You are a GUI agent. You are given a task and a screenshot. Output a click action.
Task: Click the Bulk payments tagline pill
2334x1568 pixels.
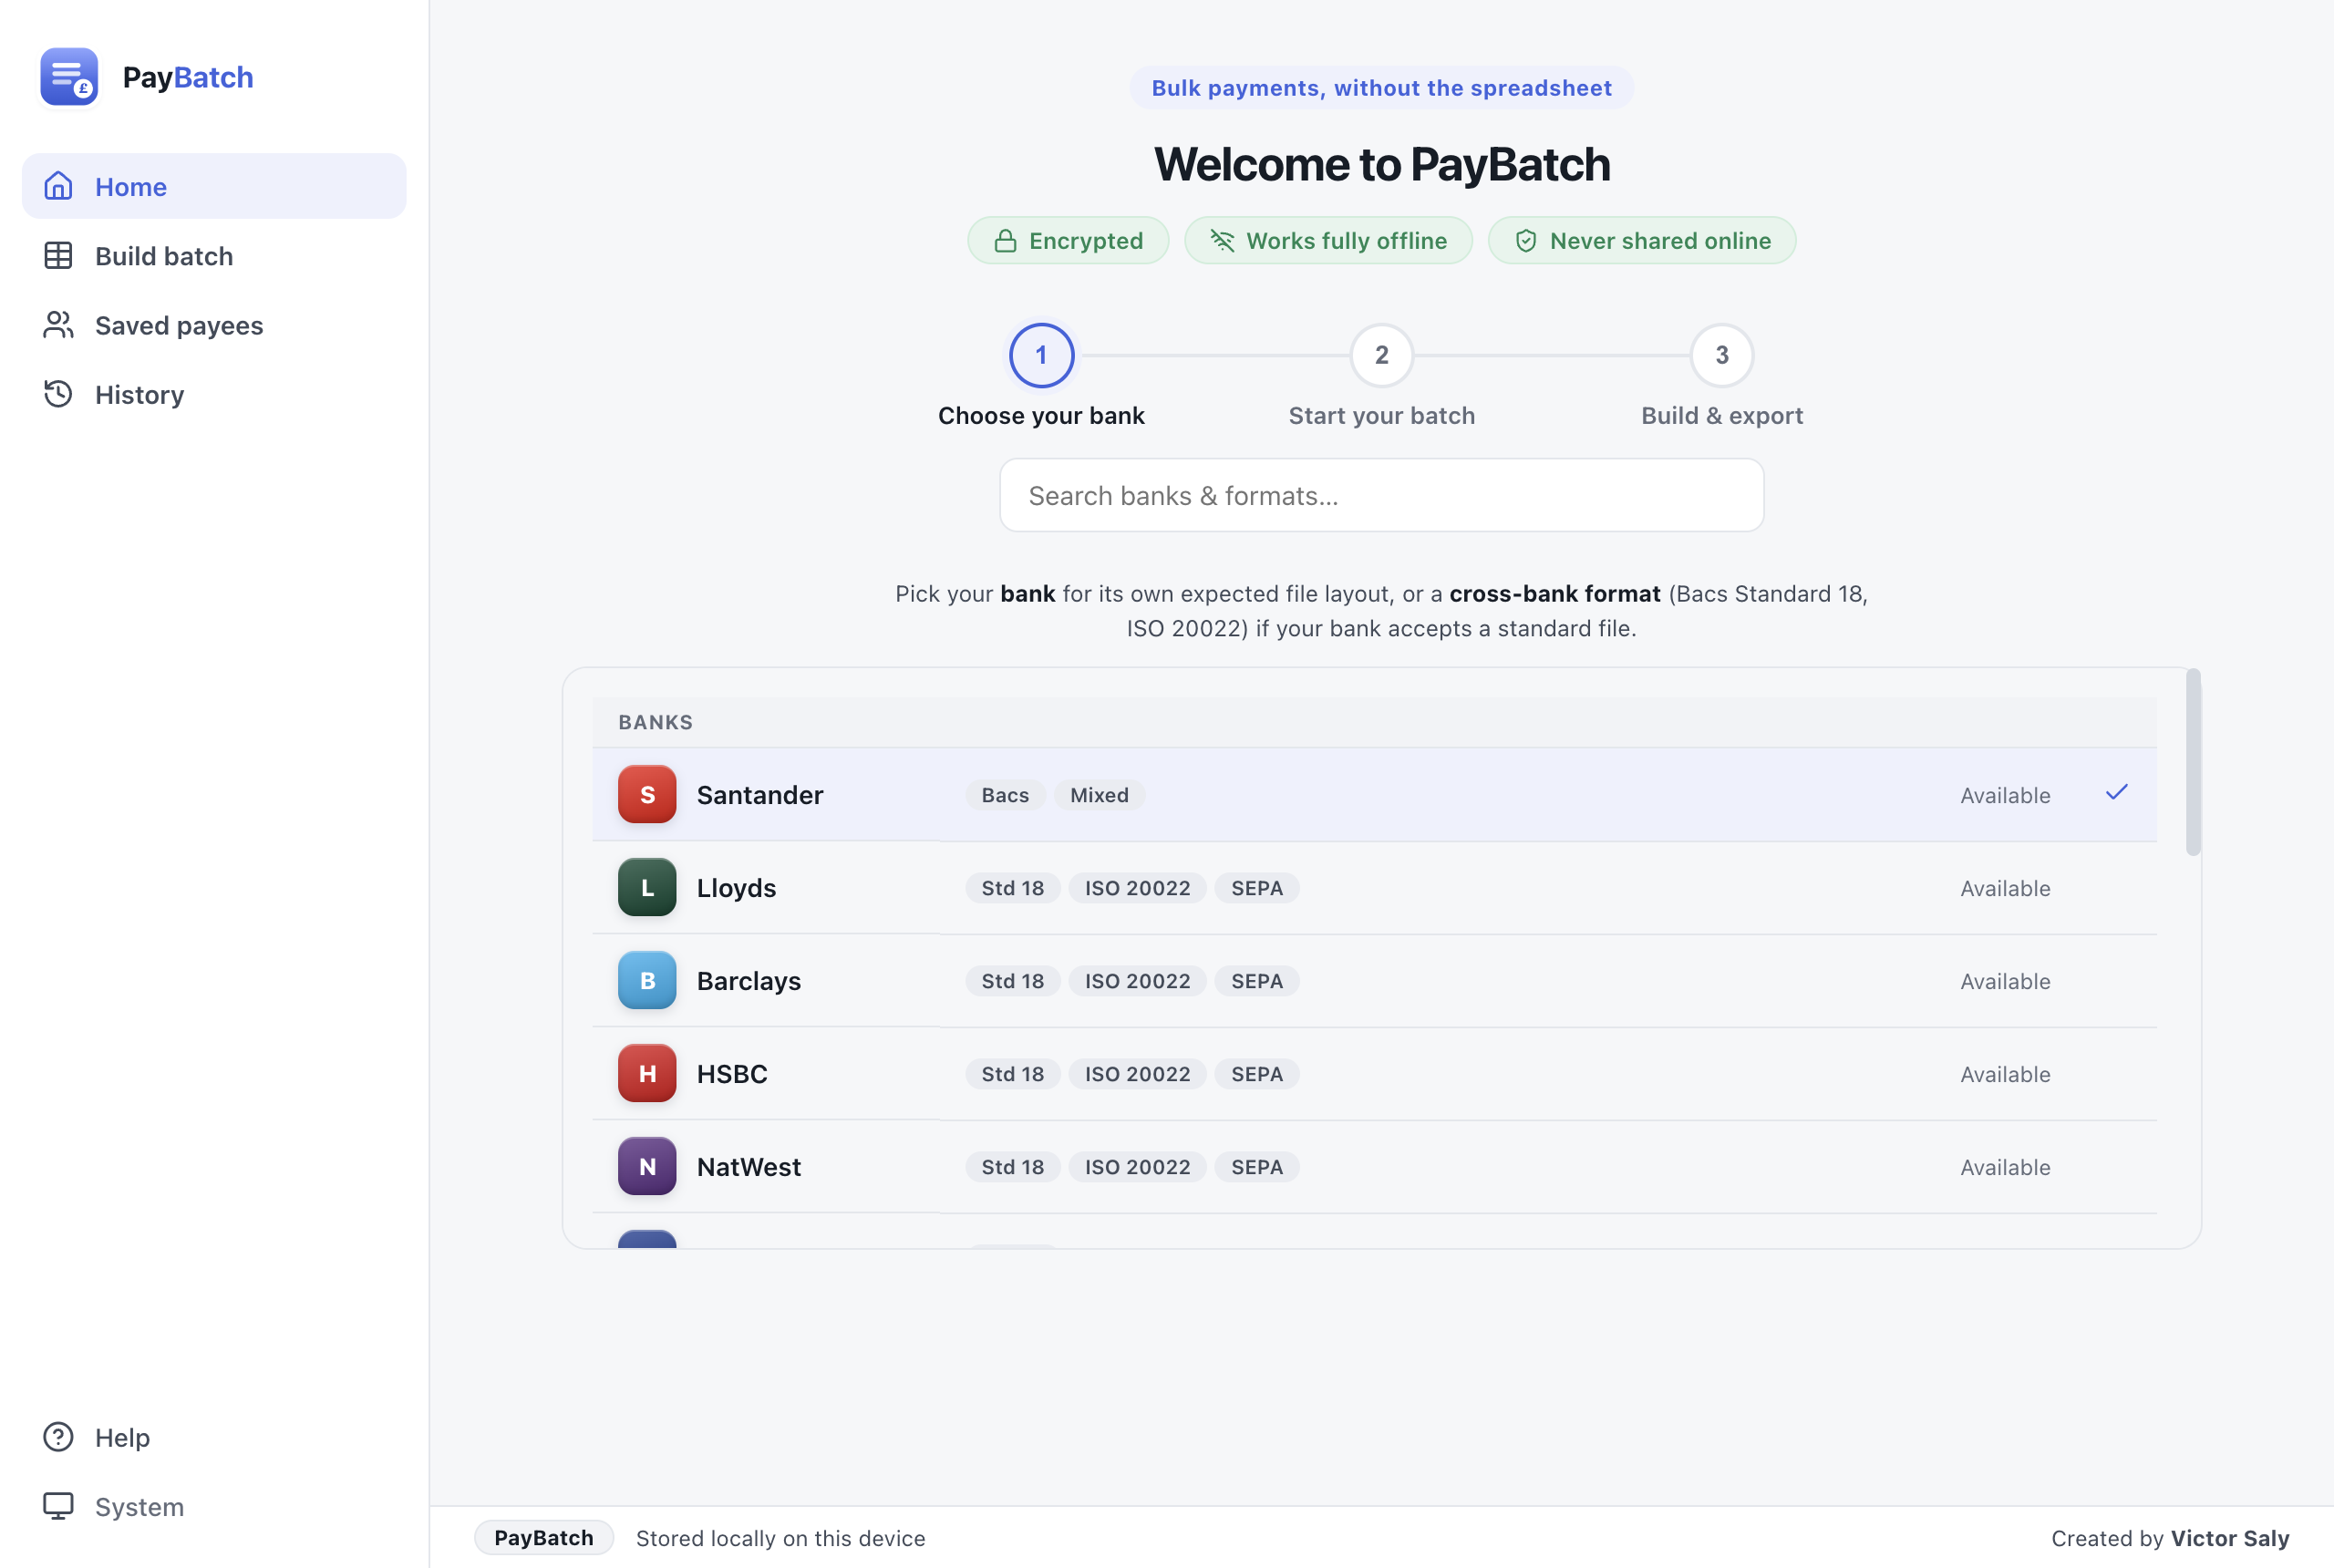1382,88
